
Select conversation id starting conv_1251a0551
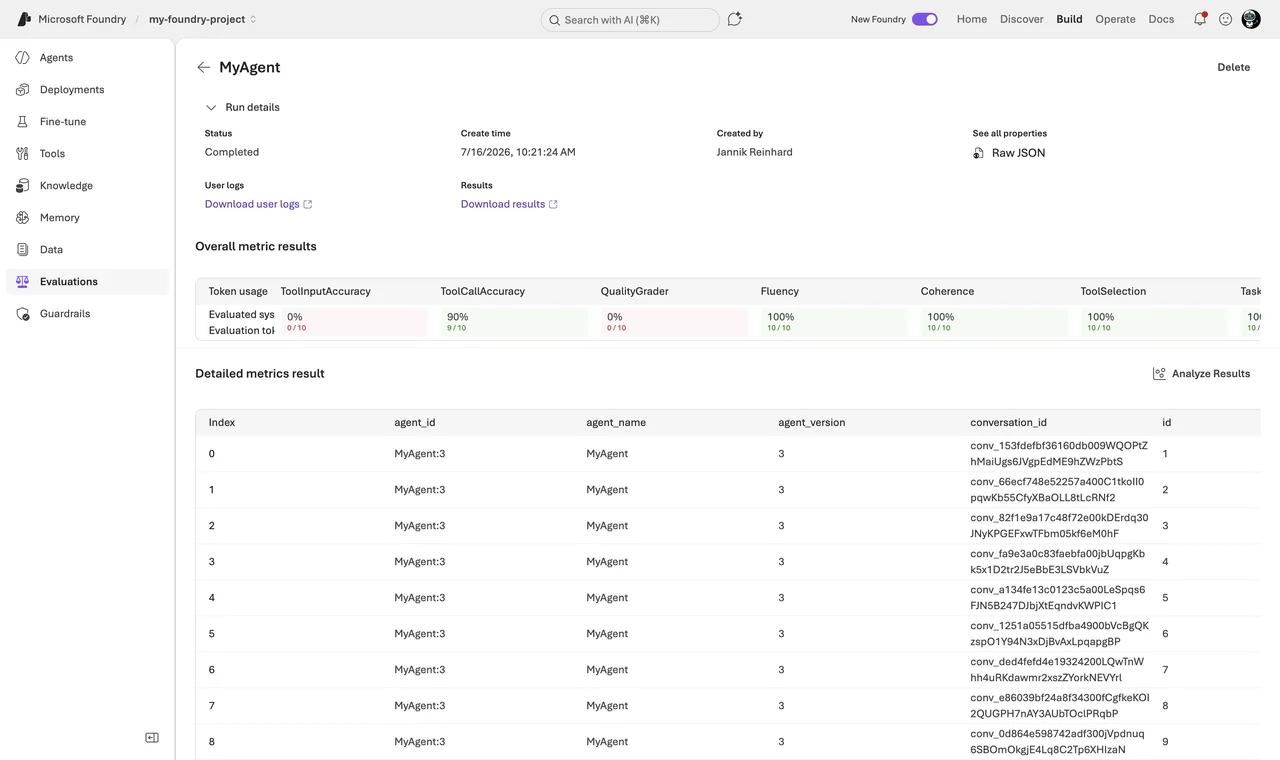(x=1059, y=634)
